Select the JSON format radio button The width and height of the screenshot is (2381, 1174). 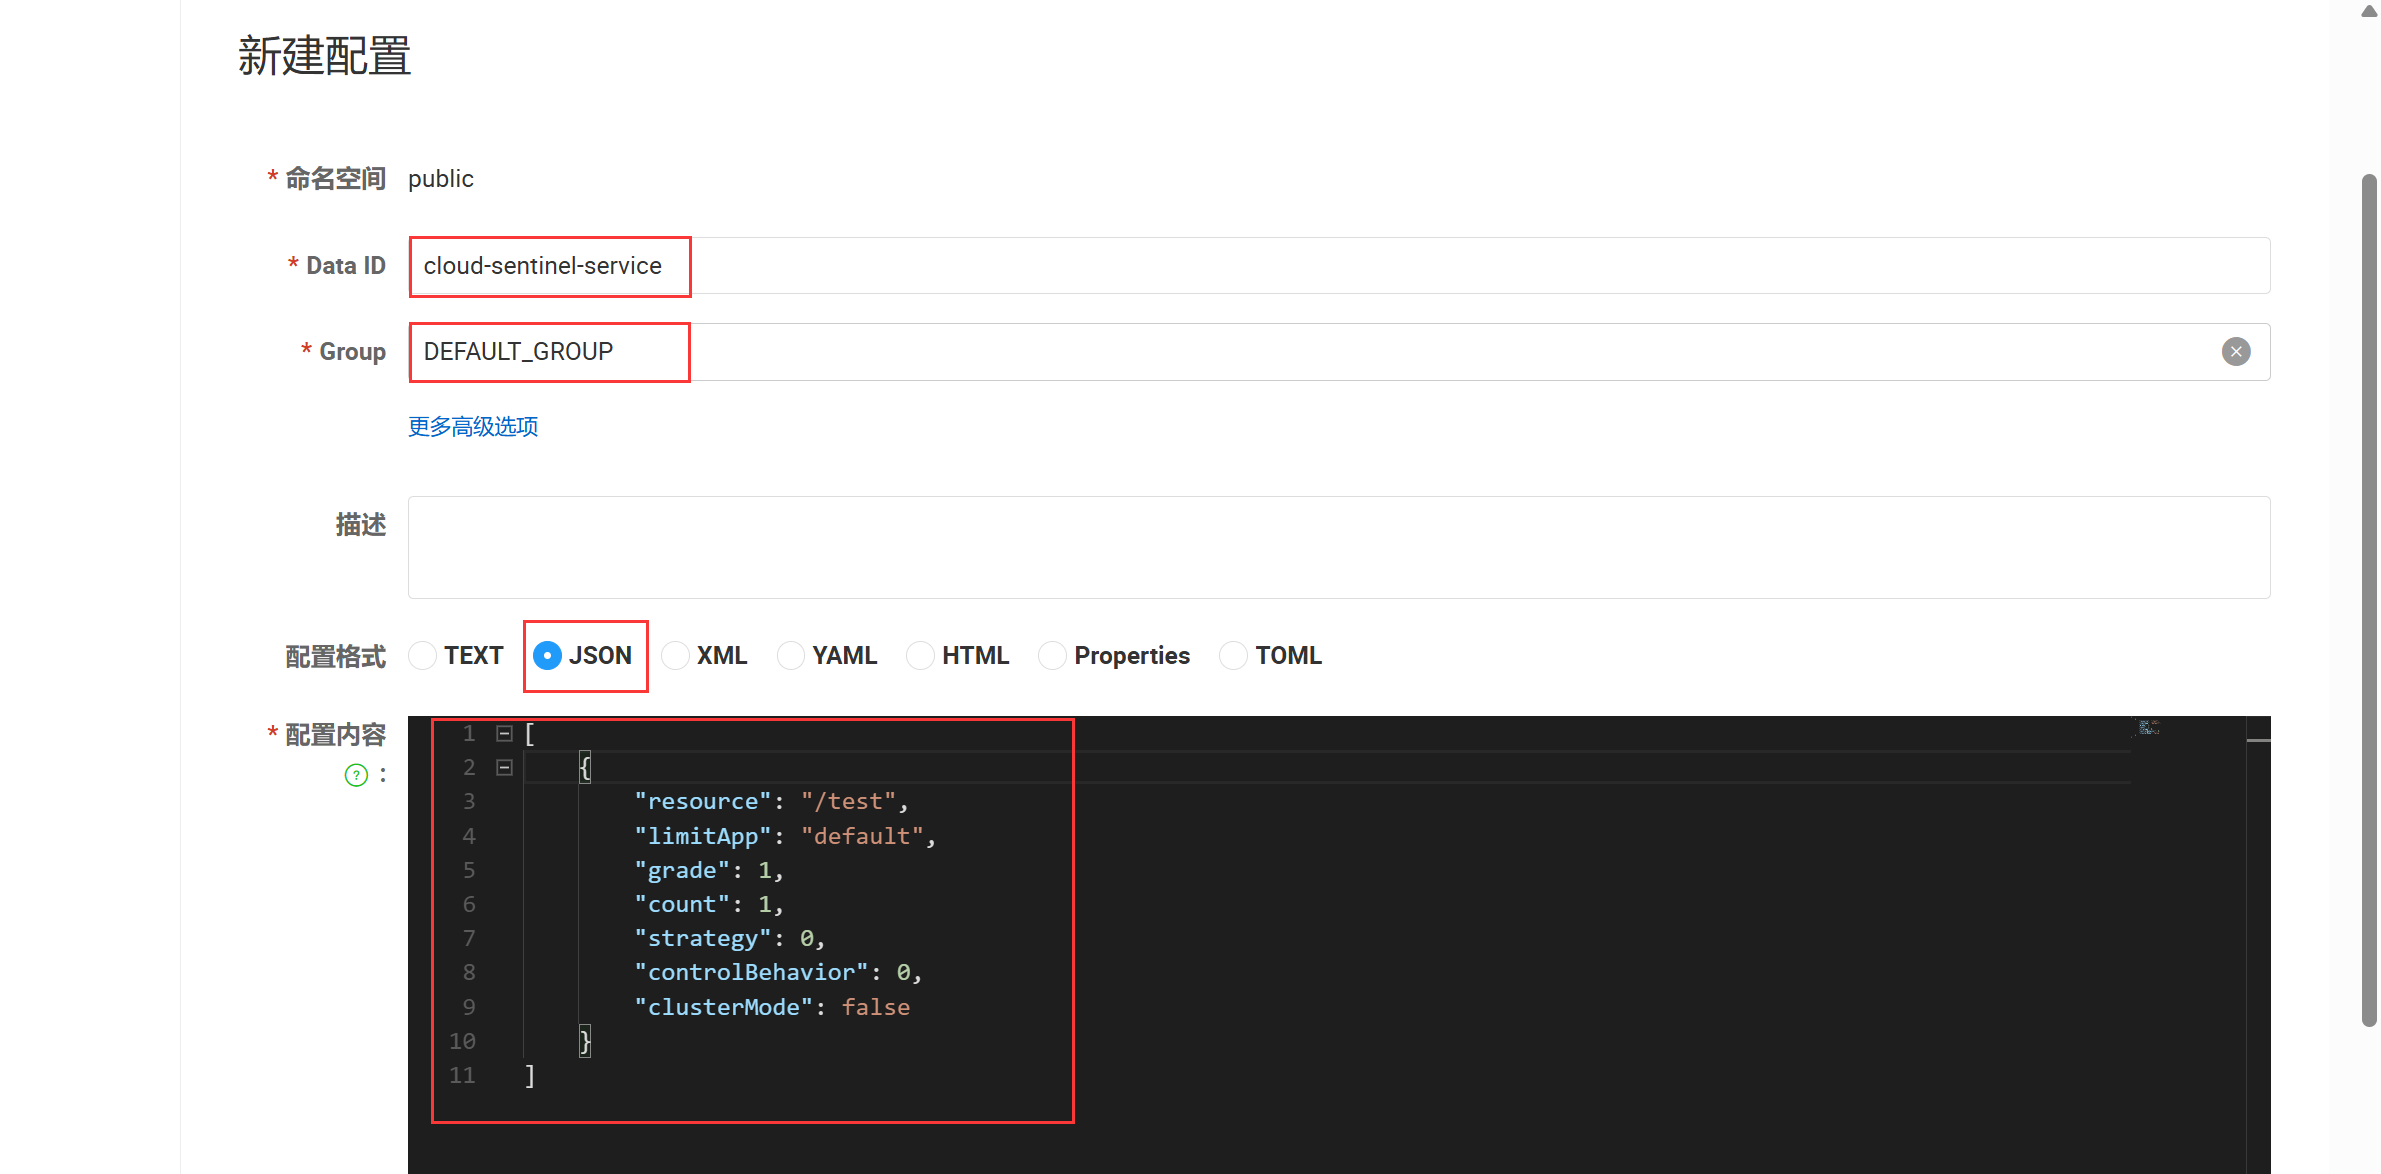(x=547, y=656)
